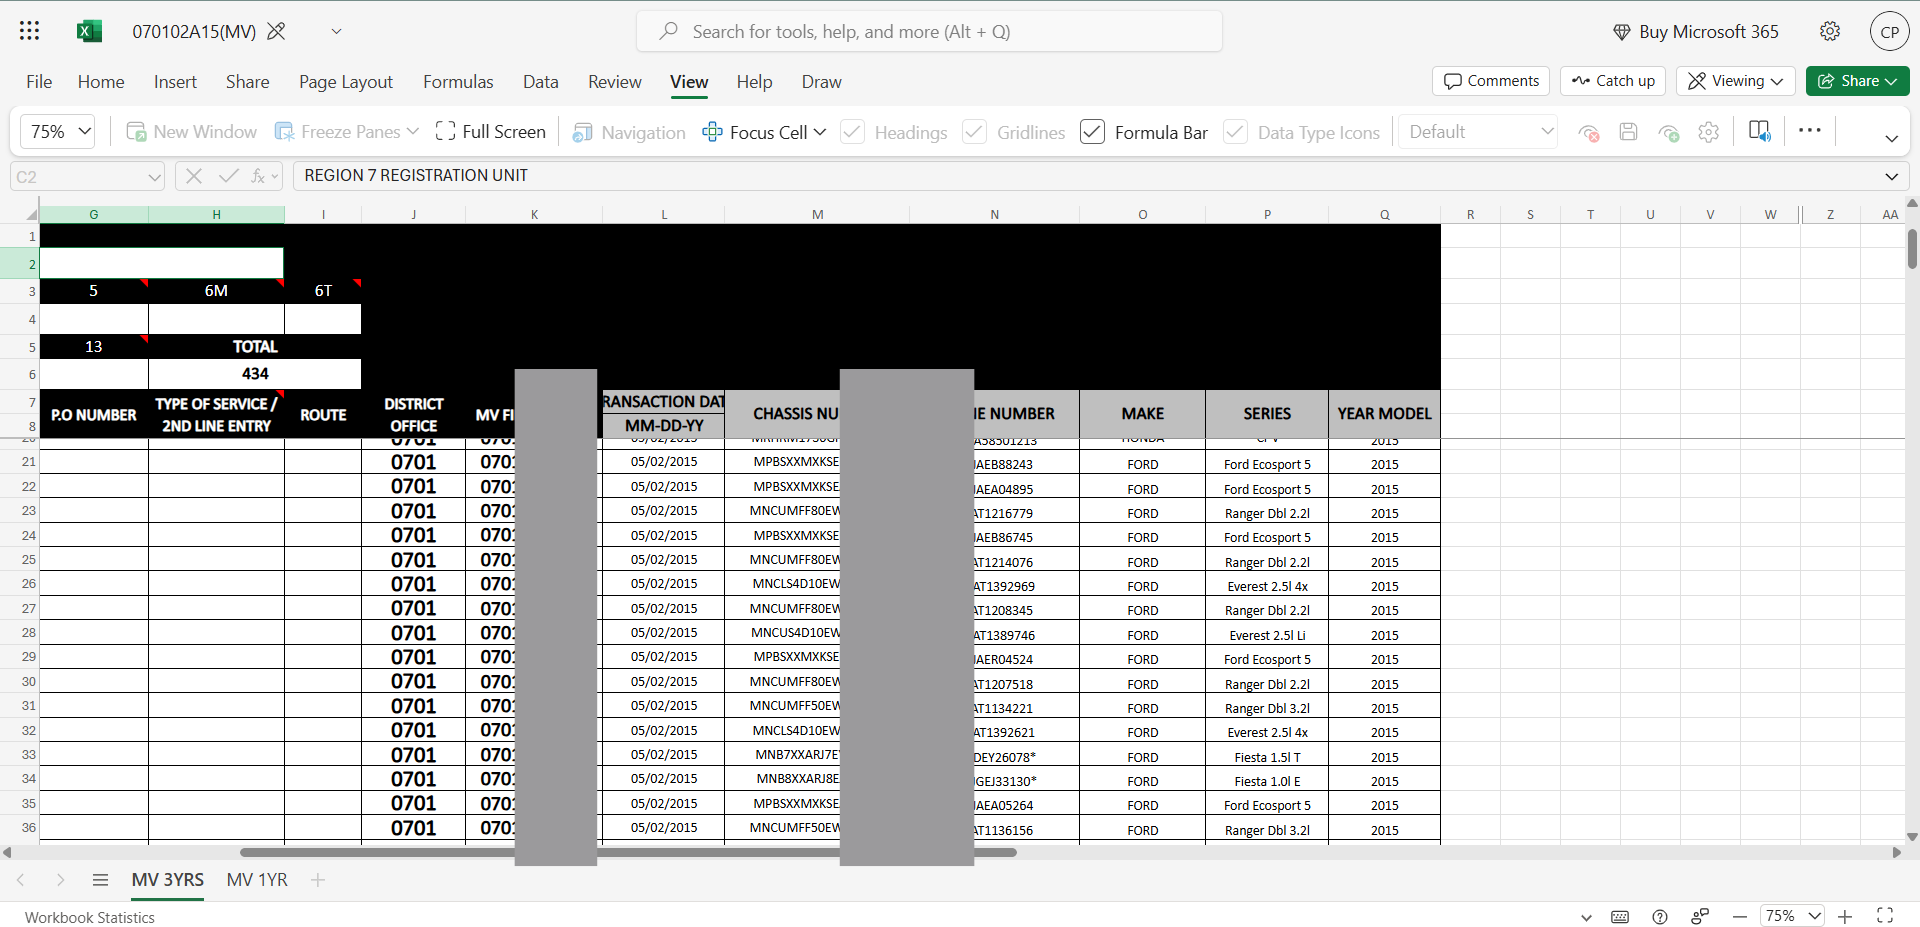
Task: Click the Excel logo icon
Action: point(89,31)
